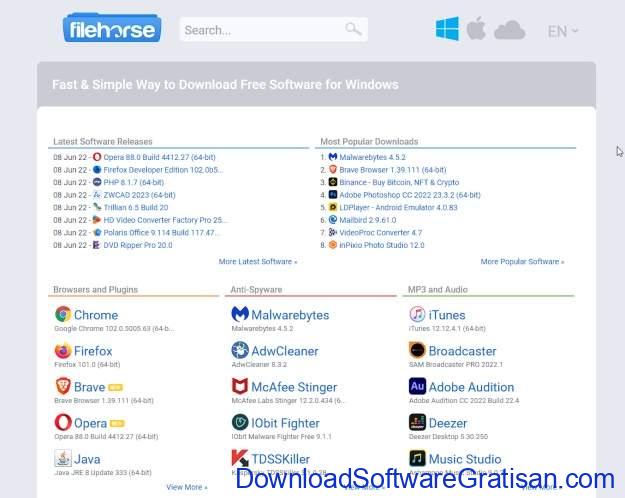The image size is (625, 498).
Task: Open the Firefox title link
Action: click(93, 351)
